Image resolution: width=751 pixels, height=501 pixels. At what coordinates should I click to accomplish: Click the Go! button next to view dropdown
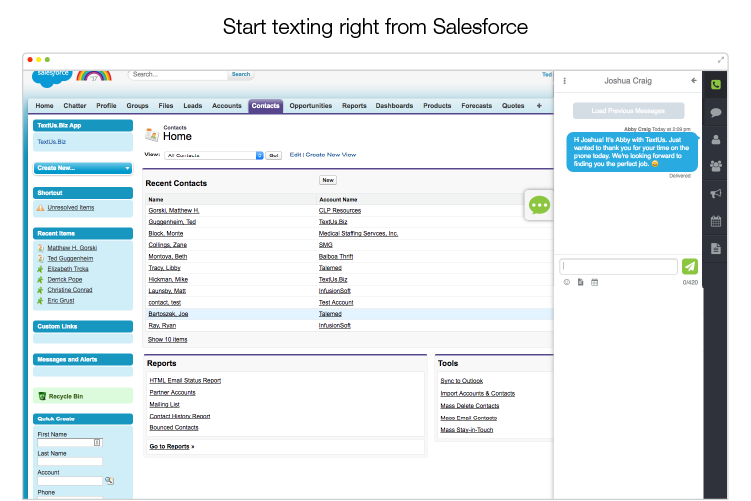coord(273,156)
